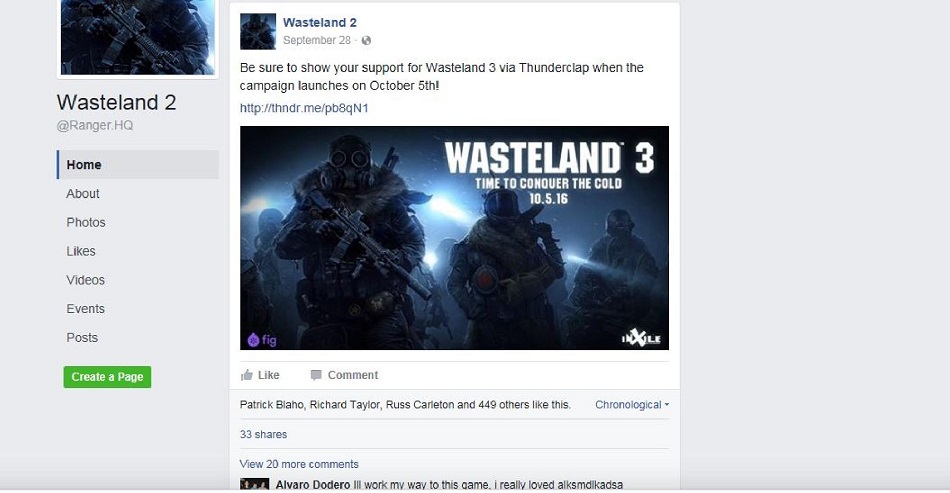Open the 33 shares link

point(264,434)
